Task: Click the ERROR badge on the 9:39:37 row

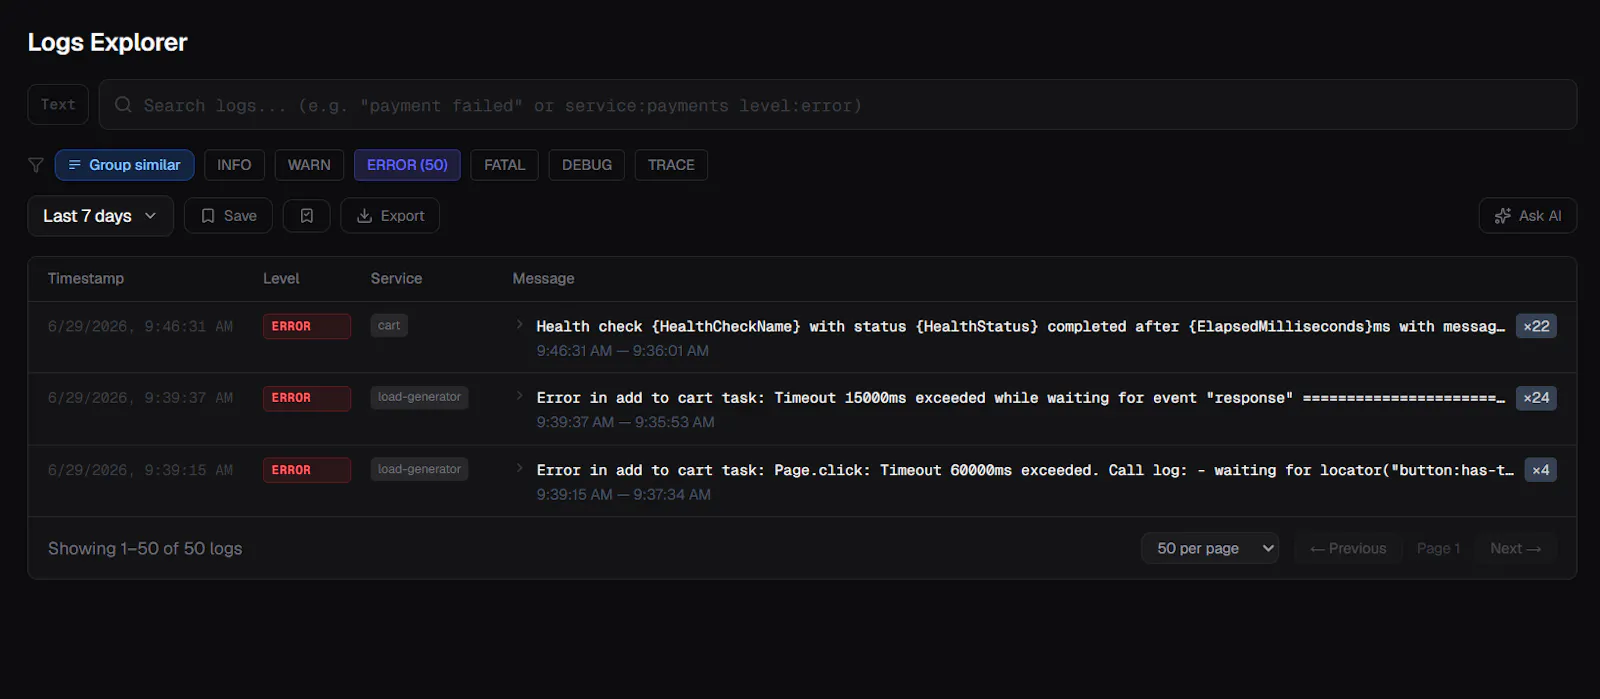Action: click(x=307, y=398)
